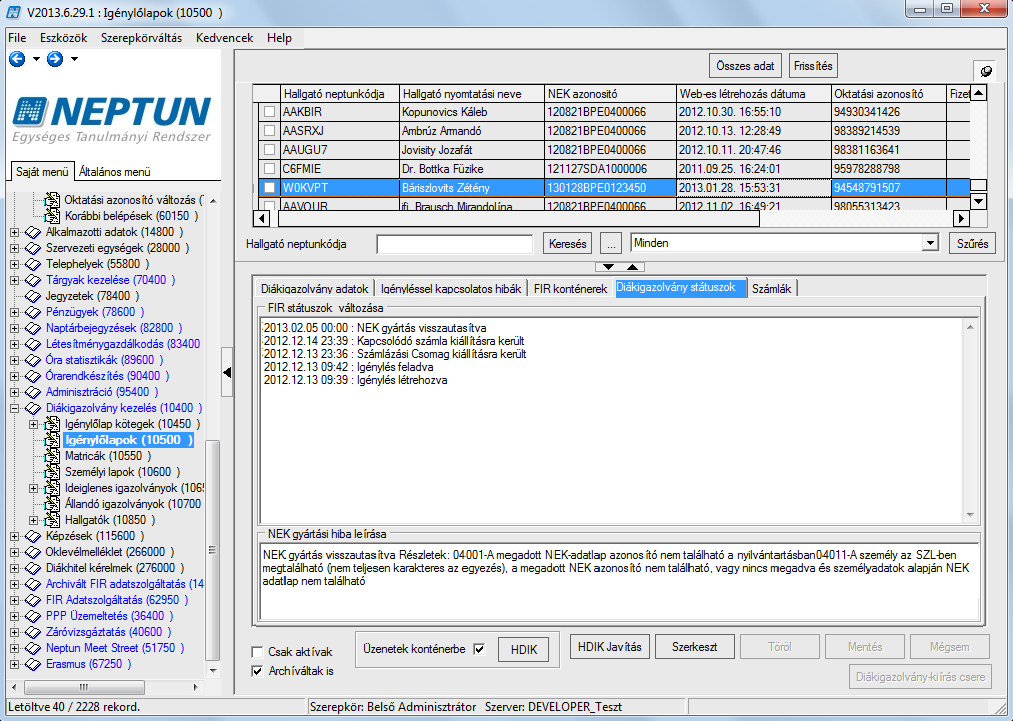Switch to the Diákigazolvány adatok tab
The height and width of the screenshot is (721, 1013).
[x=315, y=289]
